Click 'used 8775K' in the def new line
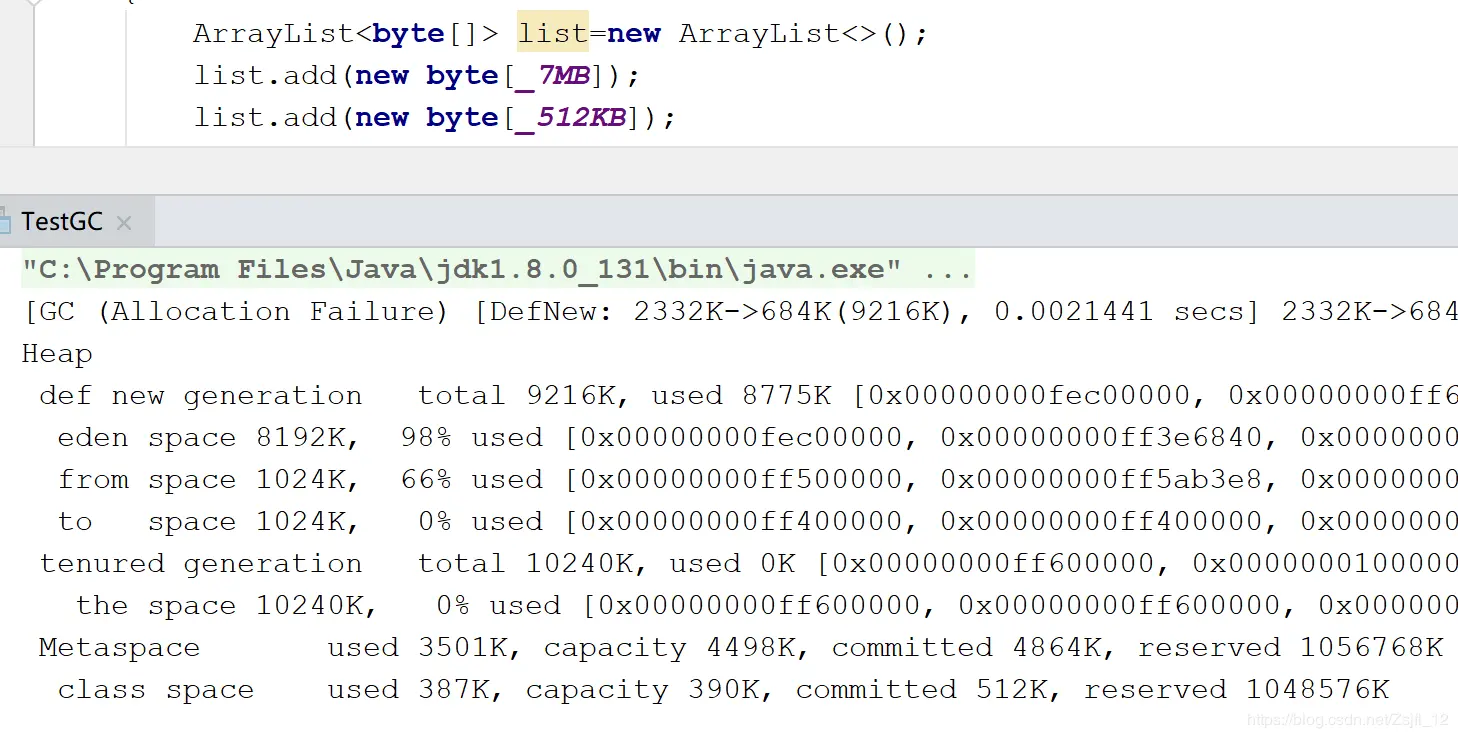The image size is (1458, 738). 741,396
